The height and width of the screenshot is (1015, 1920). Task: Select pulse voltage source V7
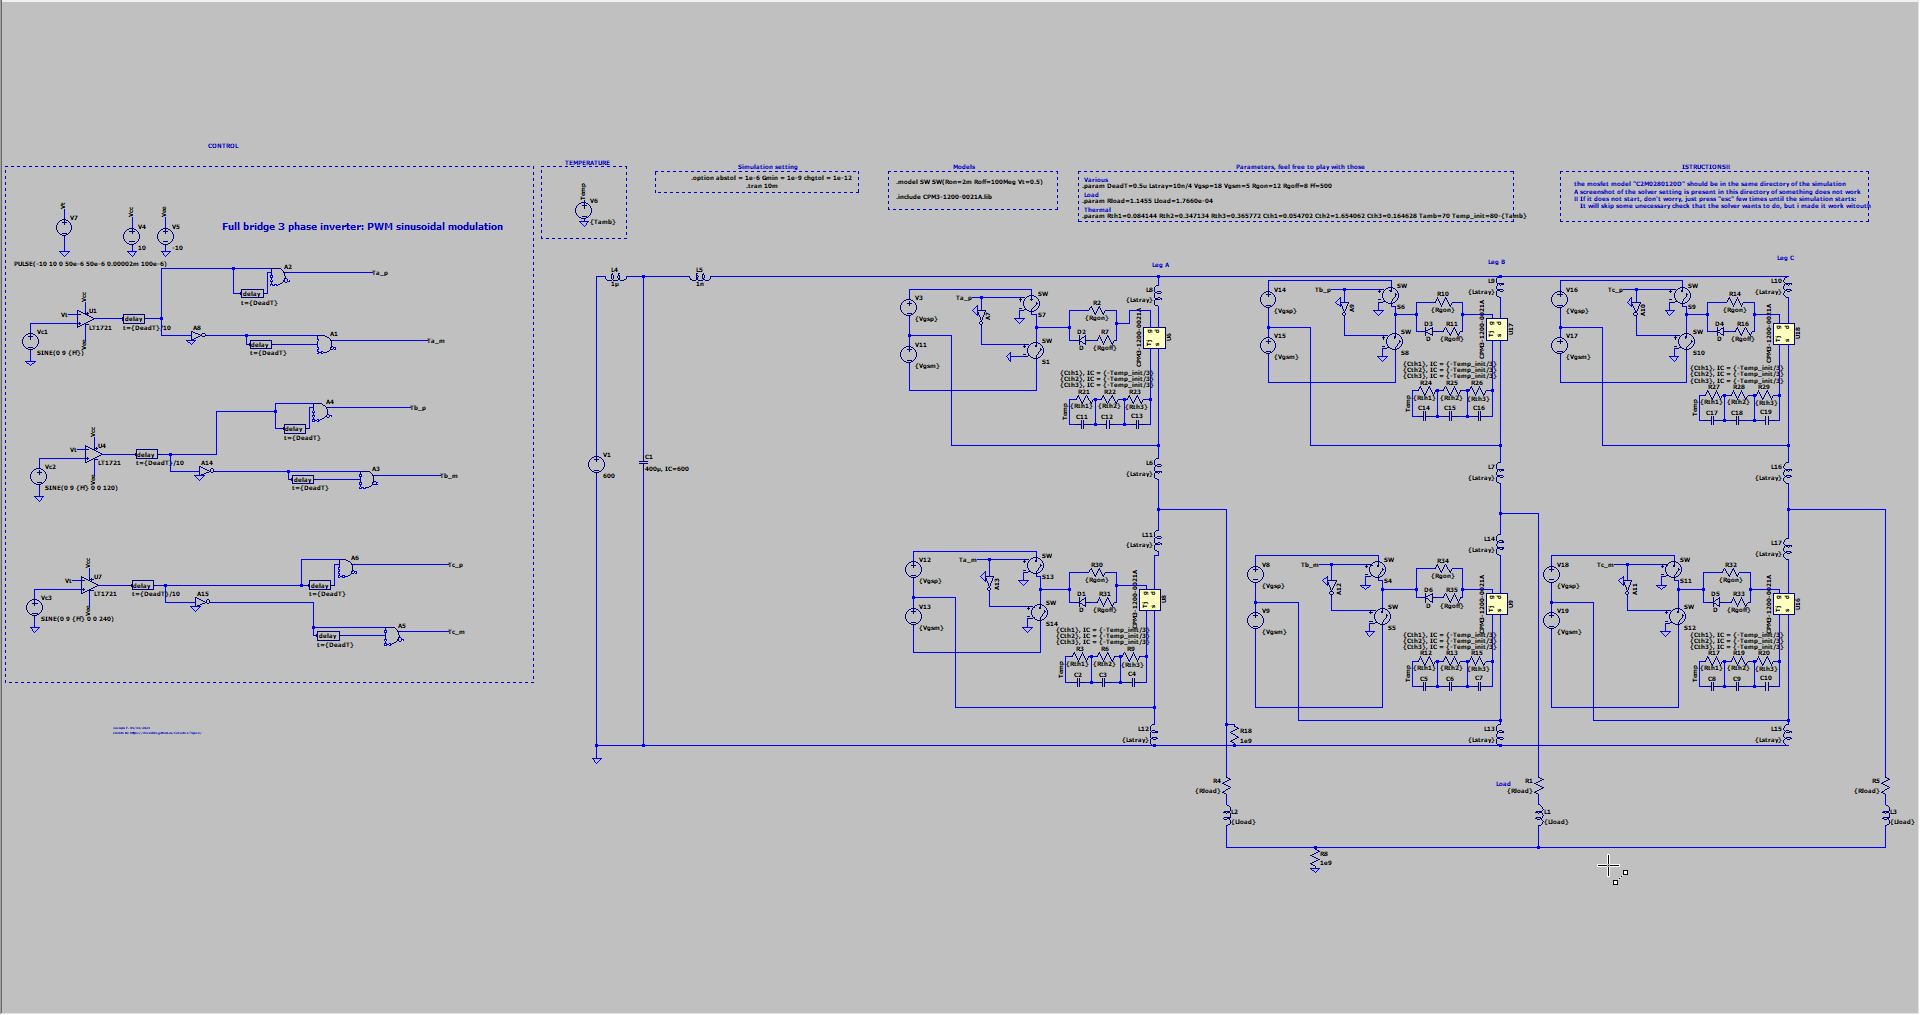[64, 227]
